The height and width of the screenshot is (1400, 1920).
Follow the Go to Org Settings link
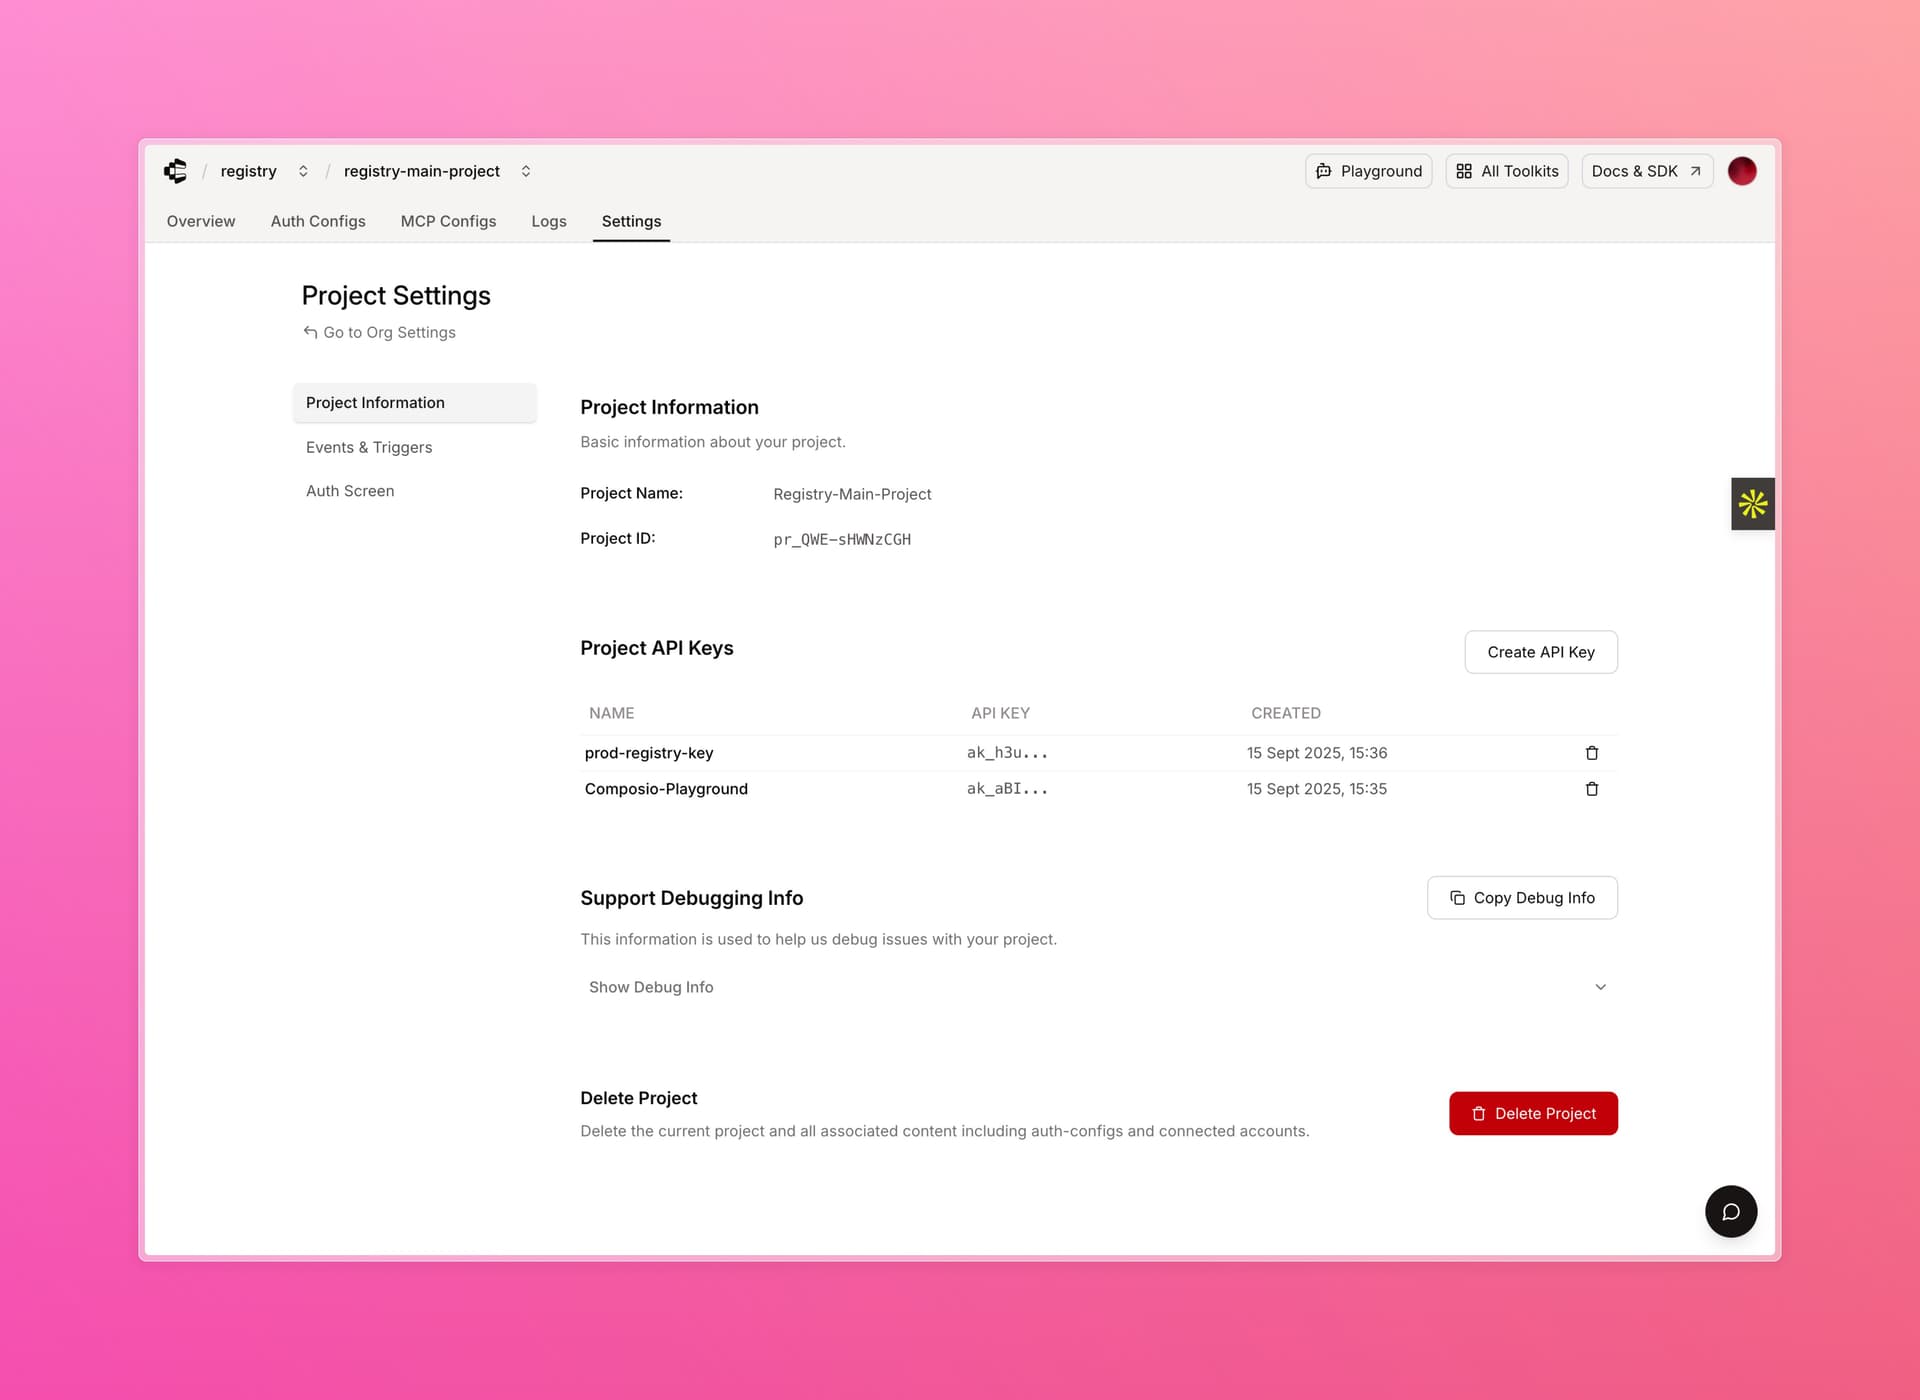click(x=389, y=332)
